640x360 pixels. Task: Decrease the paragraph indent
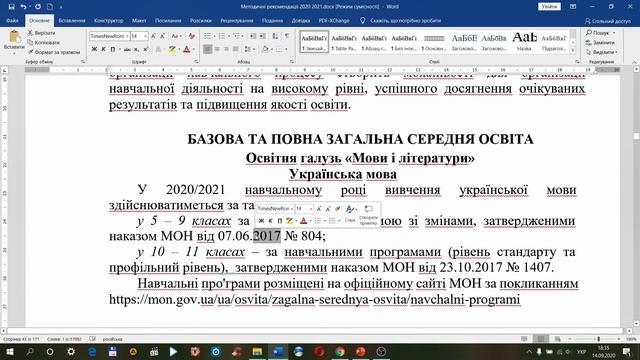pyautogui.click(x=253, y=36)
